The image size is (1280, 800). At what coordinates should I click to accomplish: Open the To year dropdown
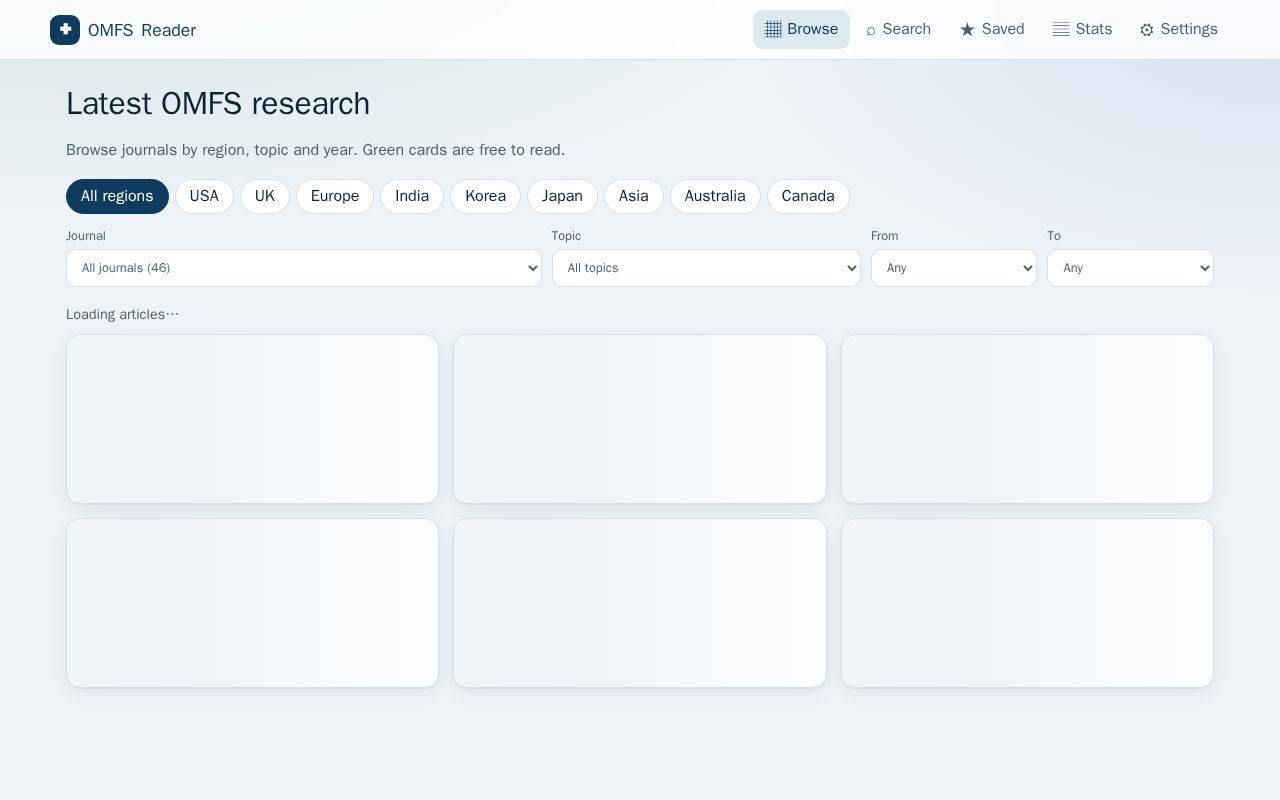1130,268
